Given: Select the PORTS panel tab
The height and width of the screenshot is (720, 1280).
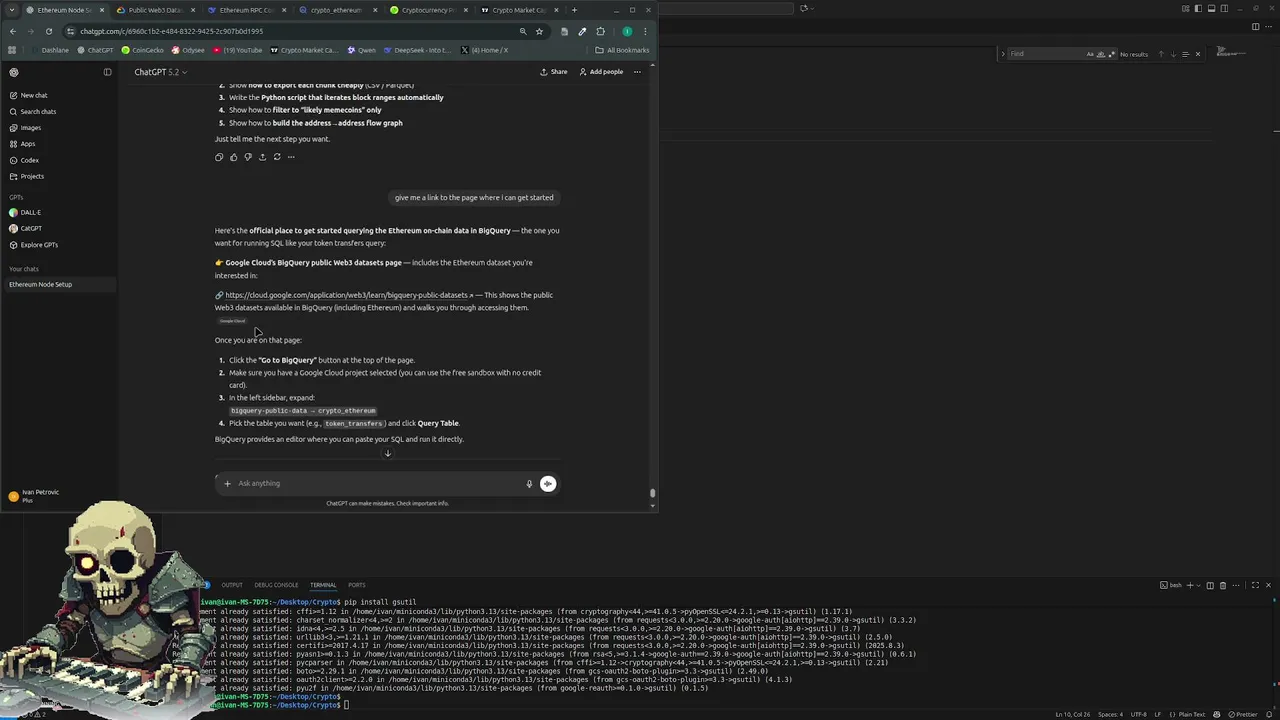Looking at the screenshot, I should click(x=356, y=585).
